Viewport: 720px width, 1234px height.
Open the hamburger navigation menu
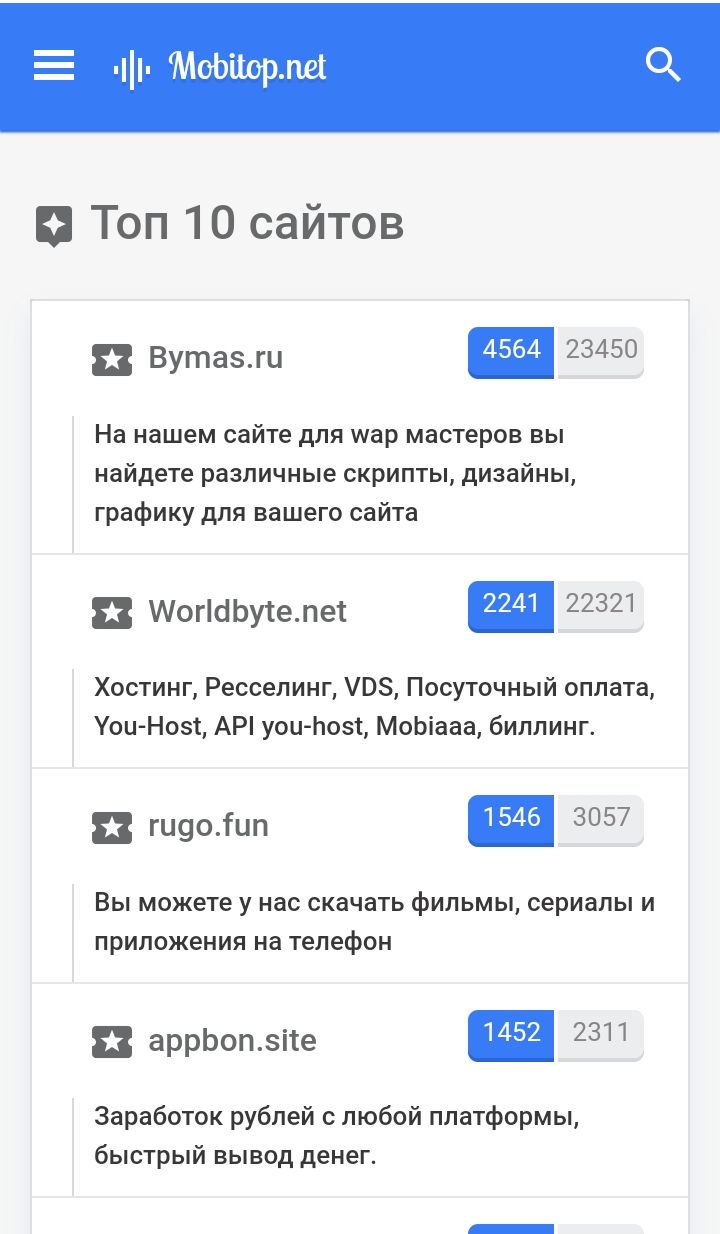coord(54,67)
